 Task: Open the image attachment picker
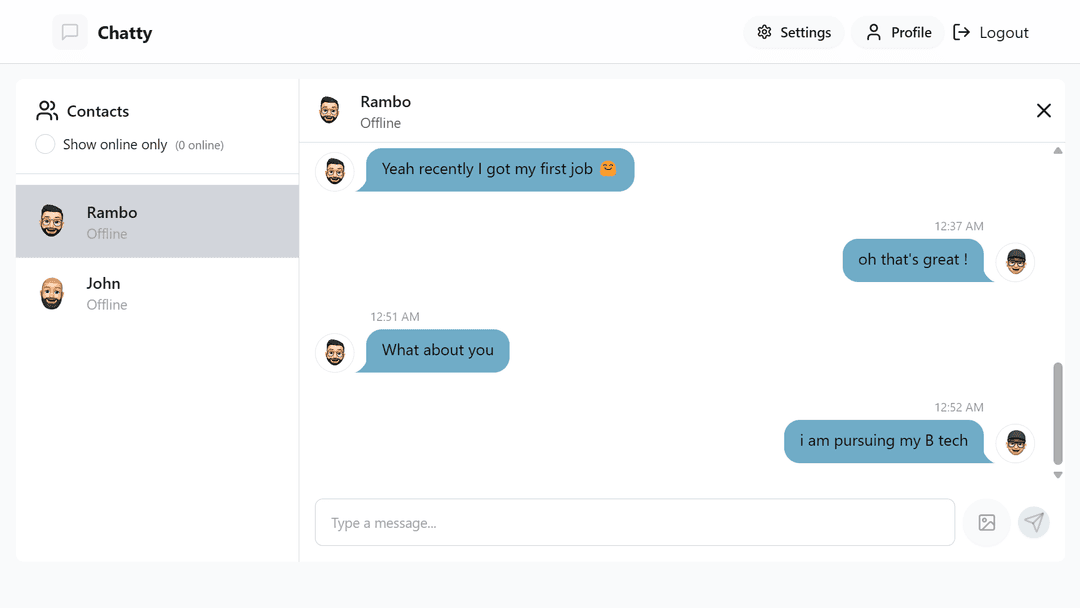[986, 522]
